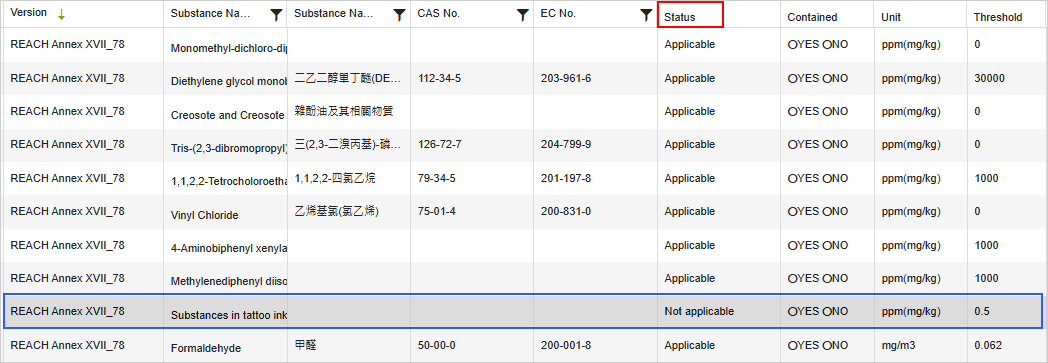This screenshot has width=1048, height=363.
Task: Click EC number 200-831-0
Action: [x=565, y=211]
